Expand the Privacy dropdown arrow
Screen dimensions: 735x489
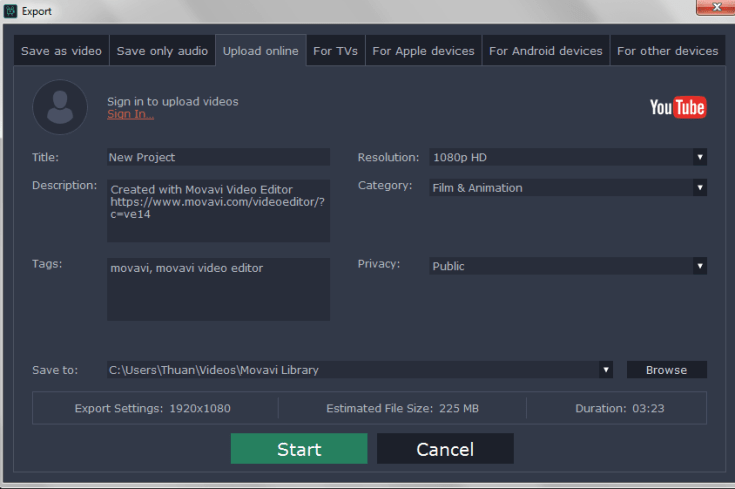click(x=700, y=266)
